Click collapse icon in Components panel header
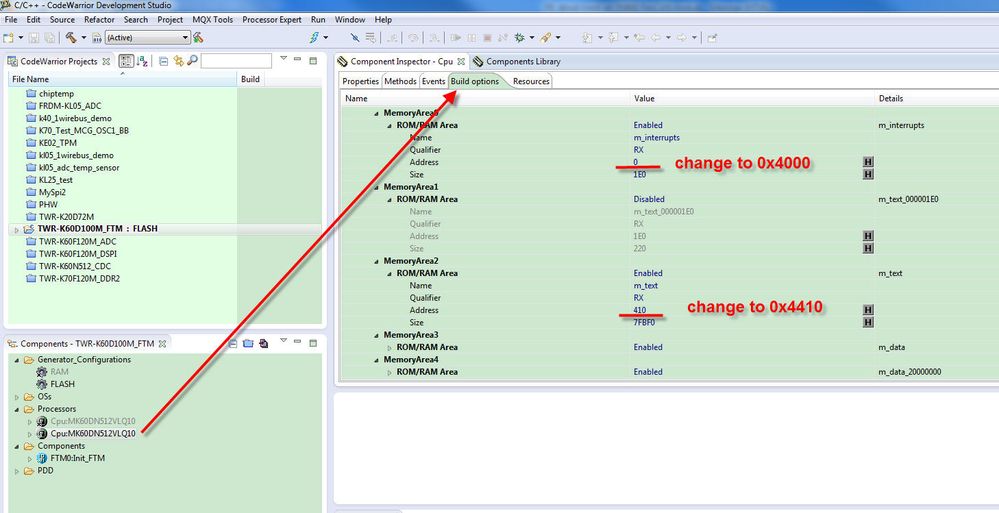This screenshot has width=999, height=513. click(x=233, y=343)
